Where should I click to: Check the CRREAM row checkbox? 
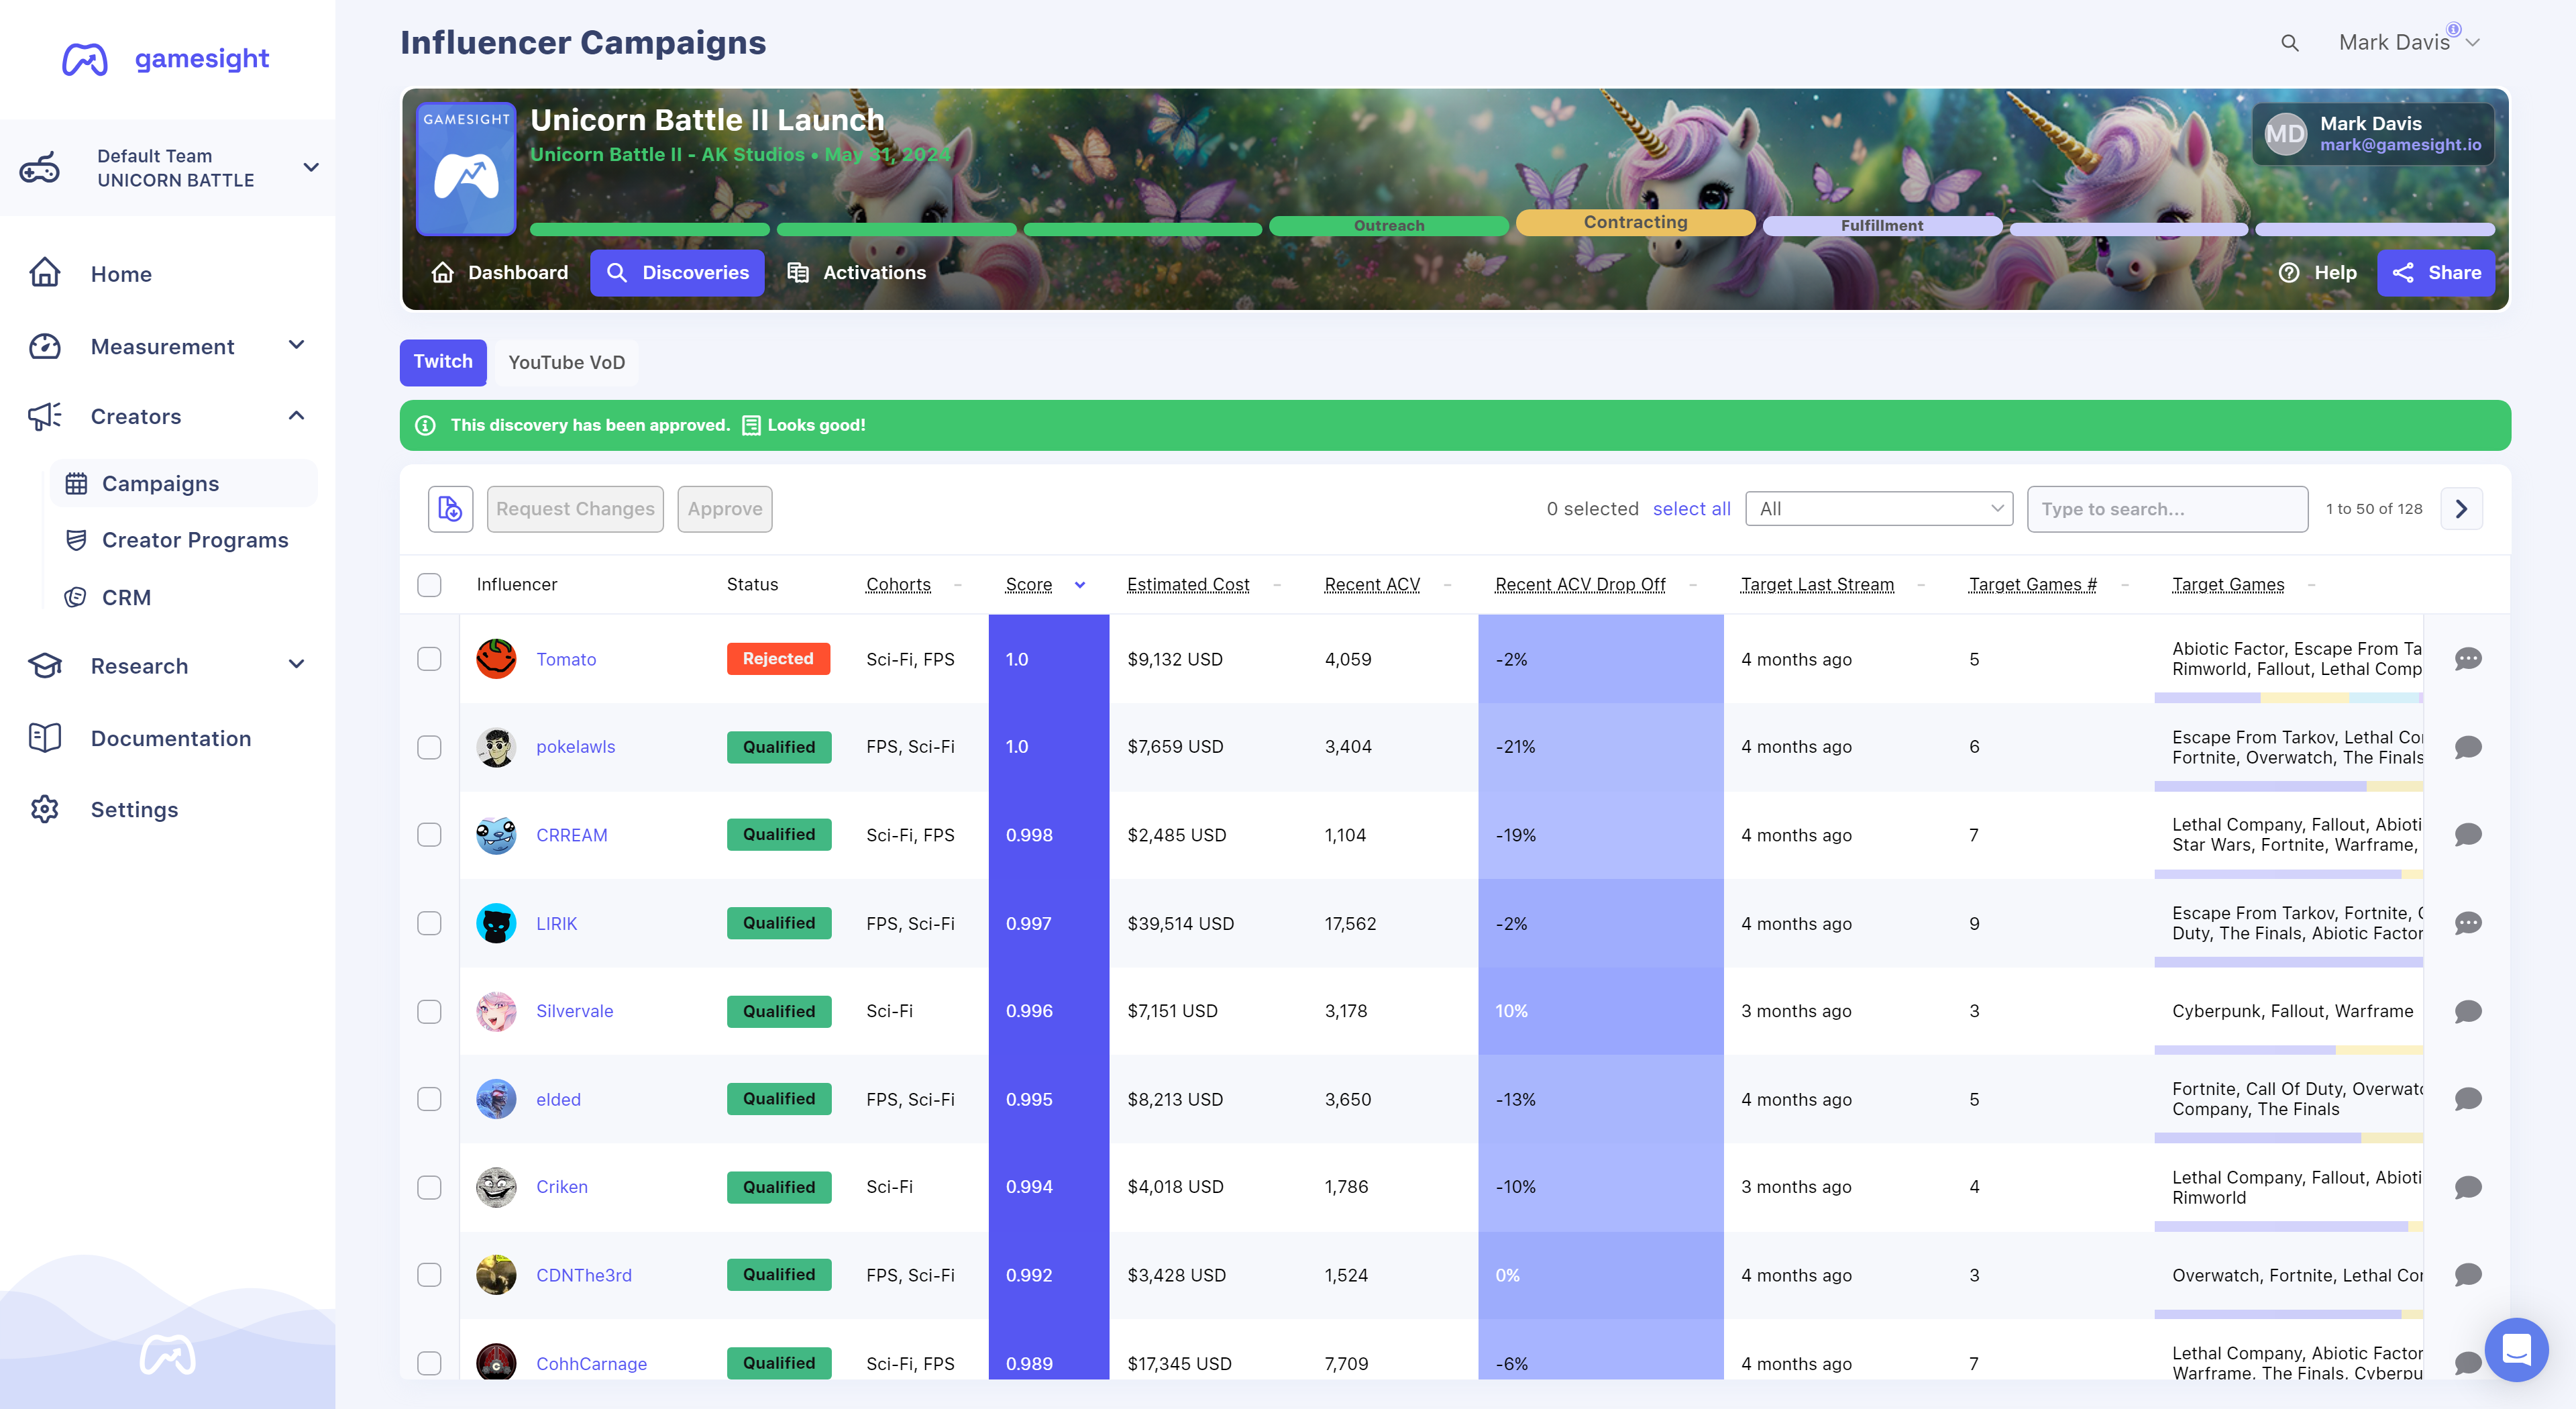point(429,835)
